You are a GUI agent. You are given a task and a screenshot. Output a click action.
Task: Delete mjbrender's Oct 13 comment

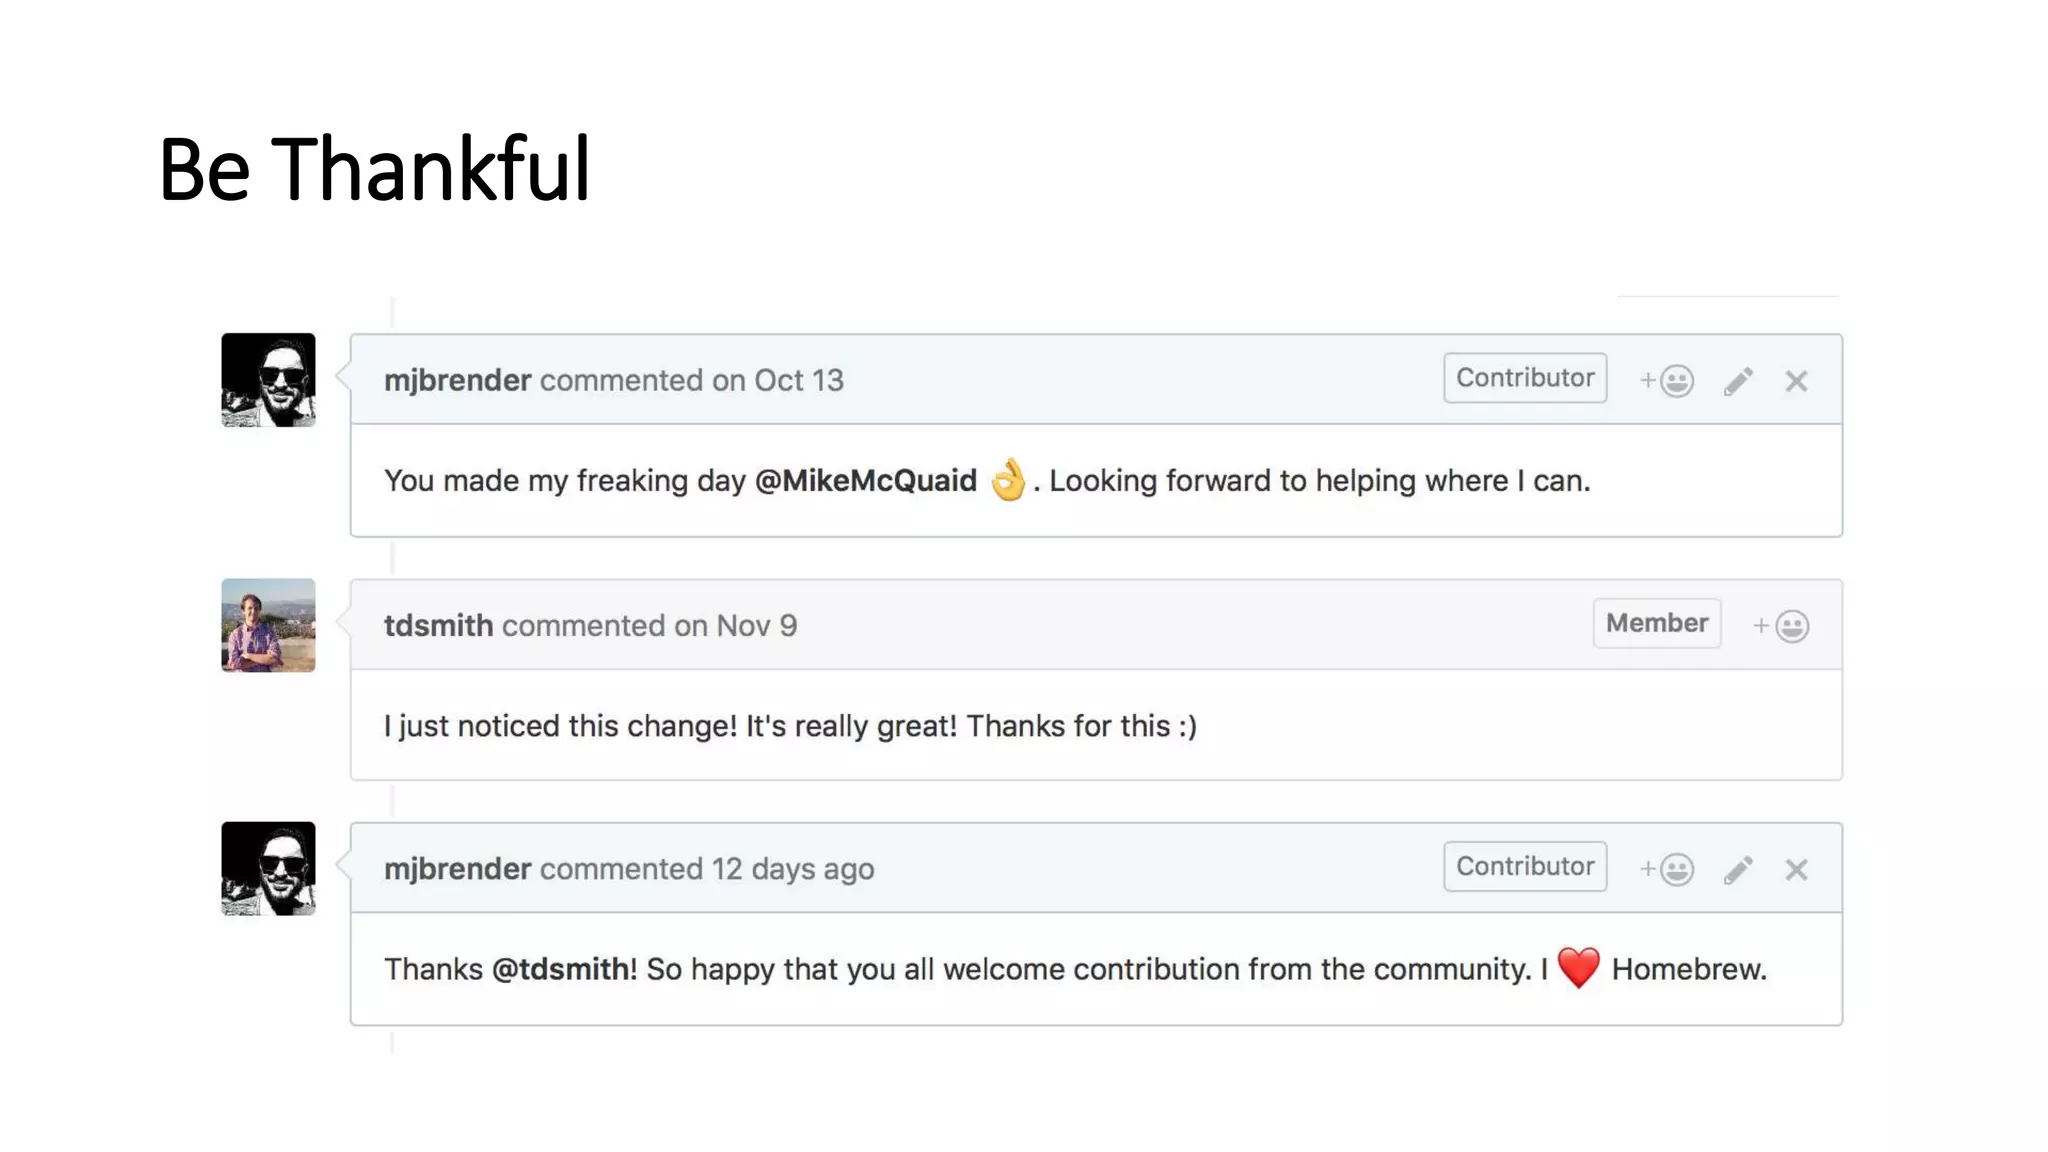1796,381
